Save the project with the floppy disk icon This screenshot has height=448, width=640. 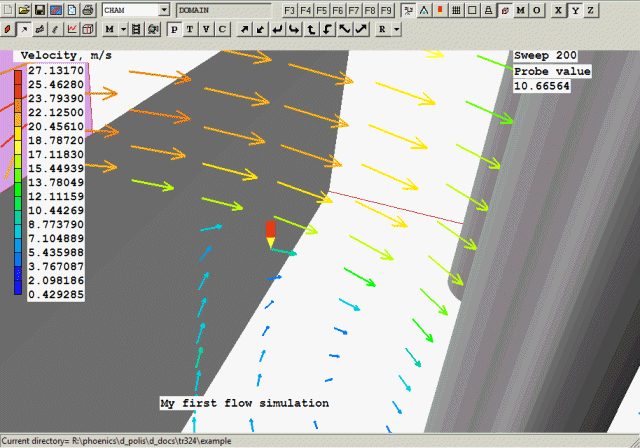39,9
